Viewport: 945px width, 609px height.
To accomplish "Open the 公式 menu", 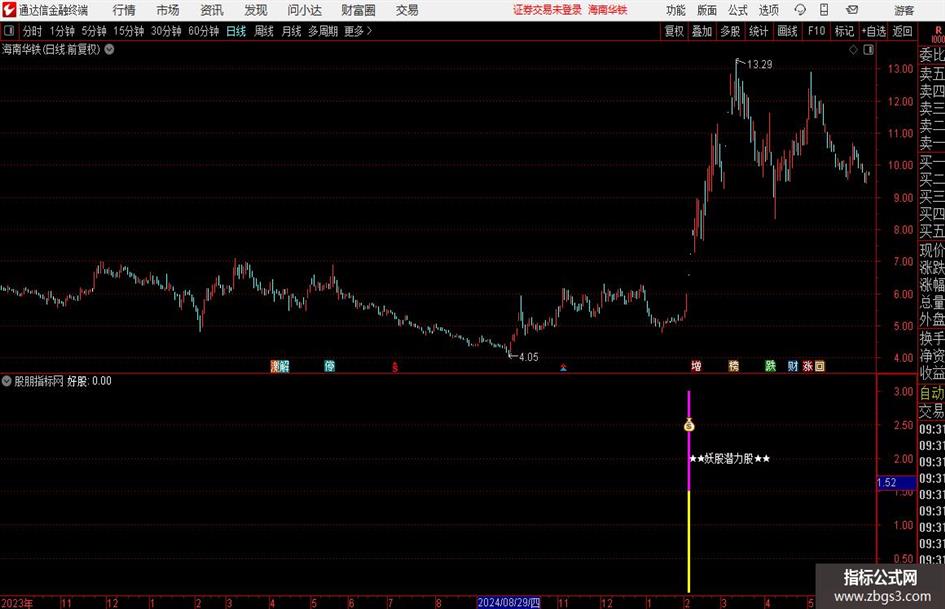I will (738, 10).
